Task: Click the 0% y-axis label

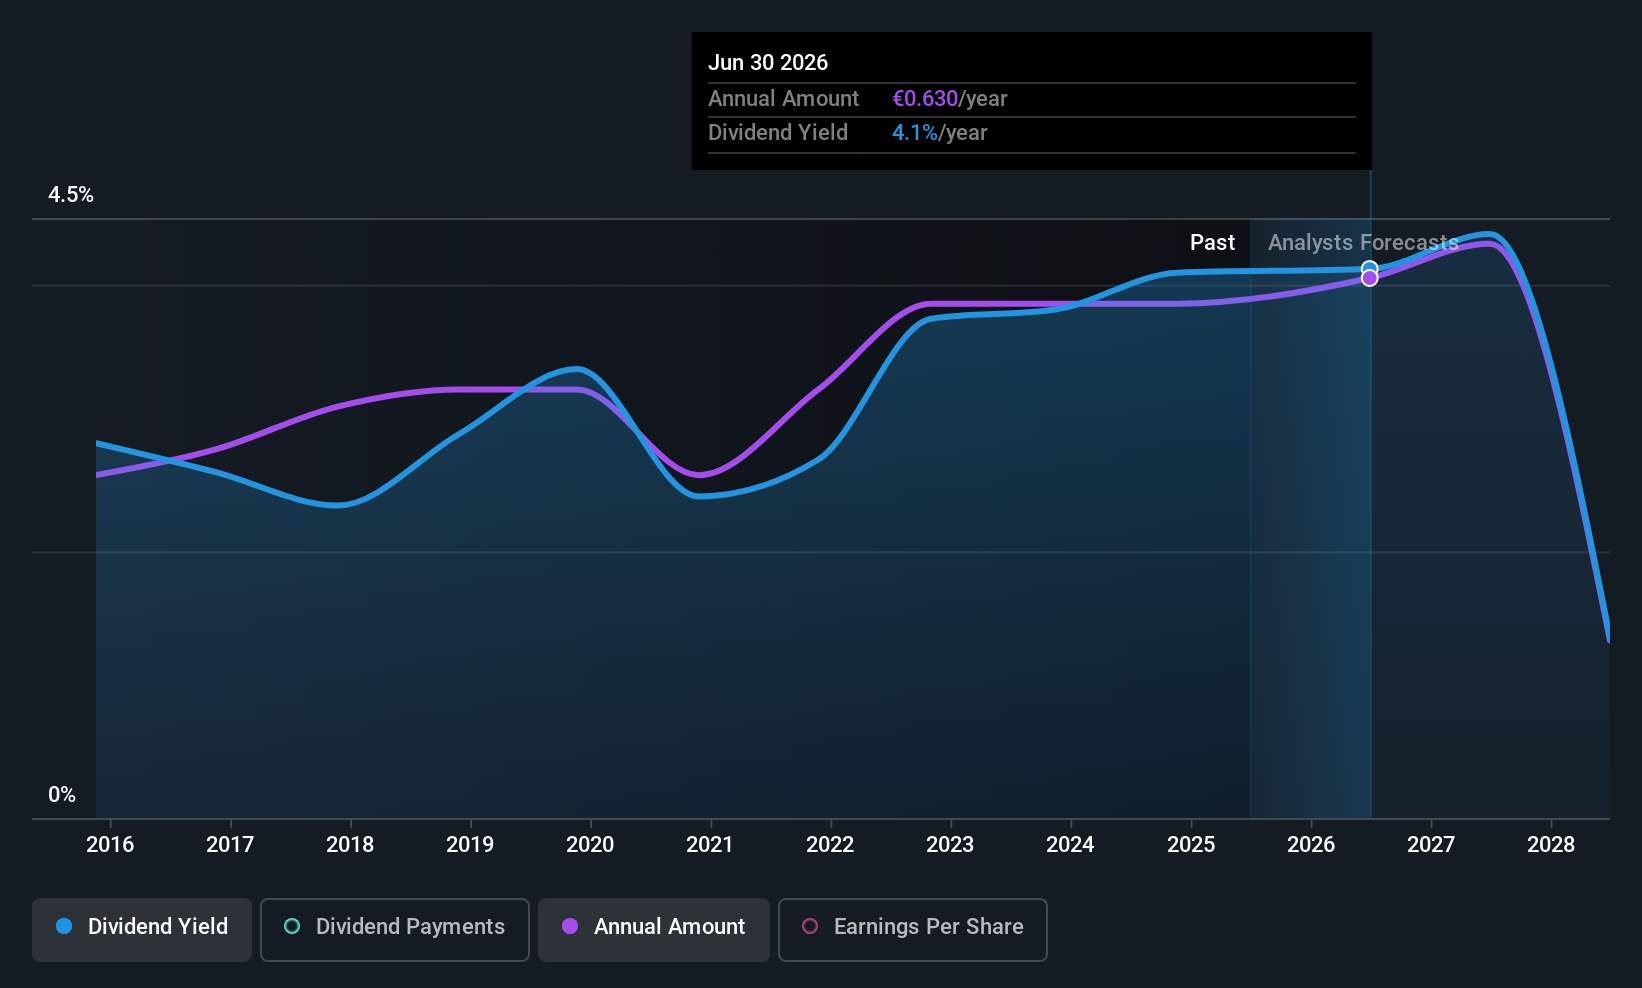Action: (x=62, y=795)
